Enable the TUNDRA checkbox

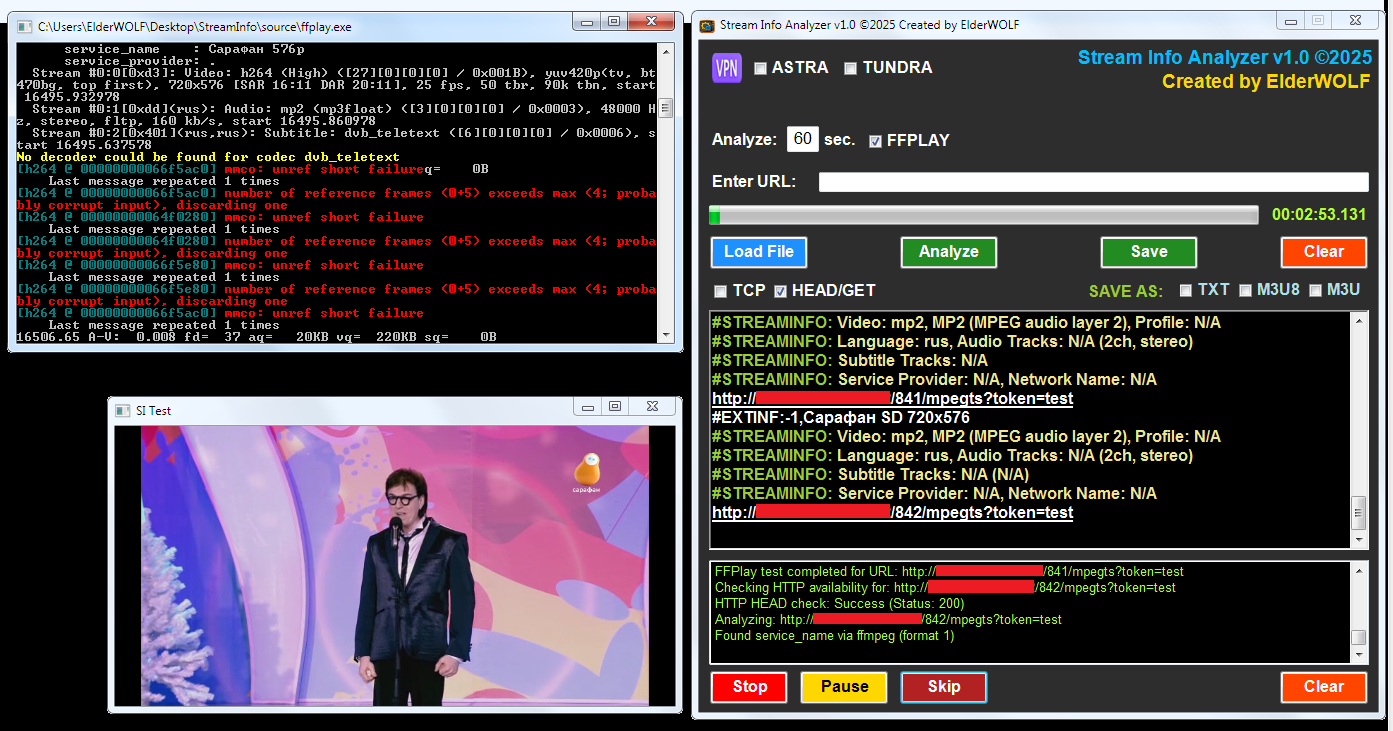[x=850, y=68]
